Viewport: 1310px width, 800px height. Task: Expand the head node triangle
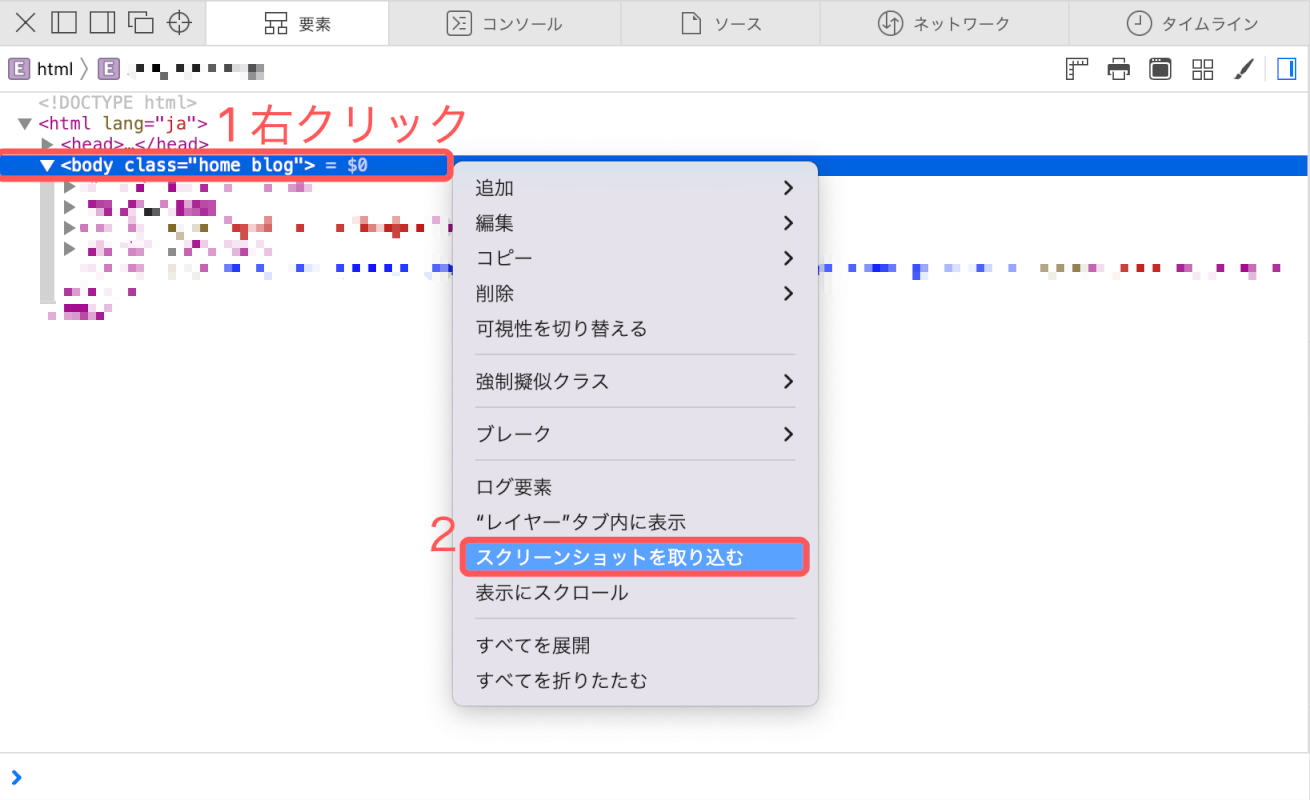(x=47, y=144)
